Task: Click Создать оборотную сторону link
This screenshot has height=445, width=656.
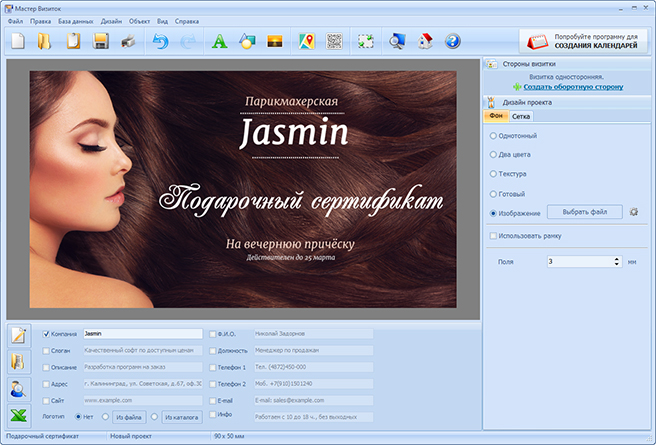Action: click(573, 87)
